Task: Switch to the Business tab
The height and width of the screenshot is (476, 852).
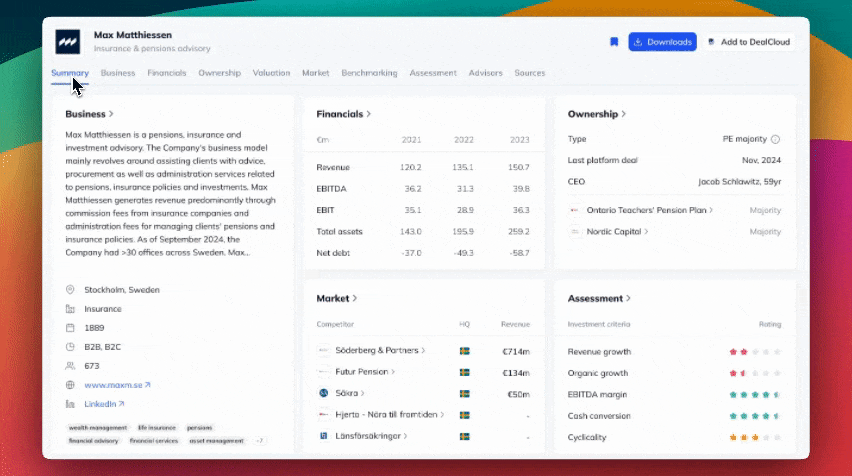Action: pos(118,73)
